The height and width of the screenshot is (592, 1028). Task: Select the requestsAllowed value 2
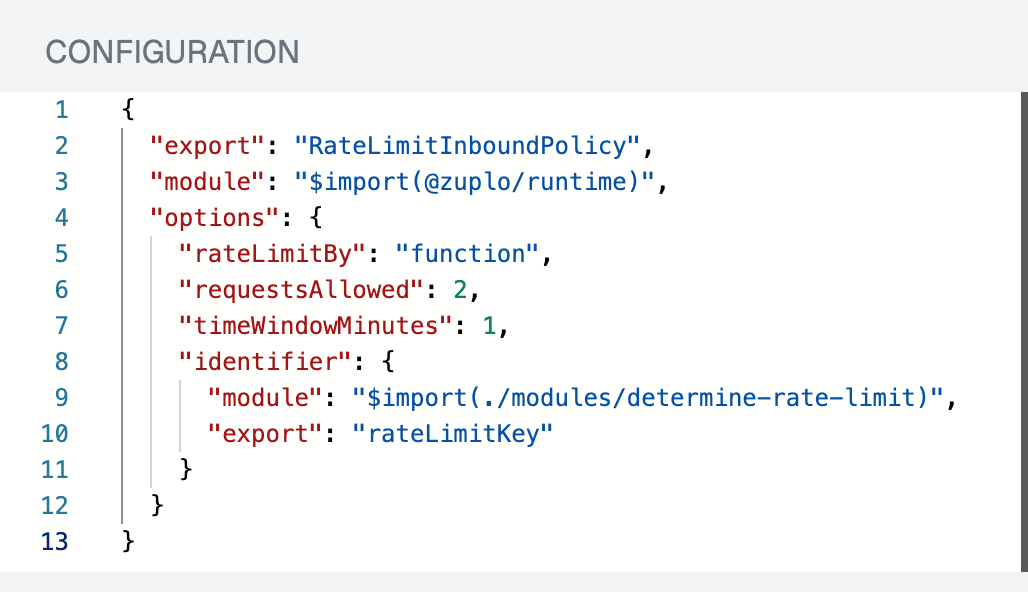coord(459,290)
